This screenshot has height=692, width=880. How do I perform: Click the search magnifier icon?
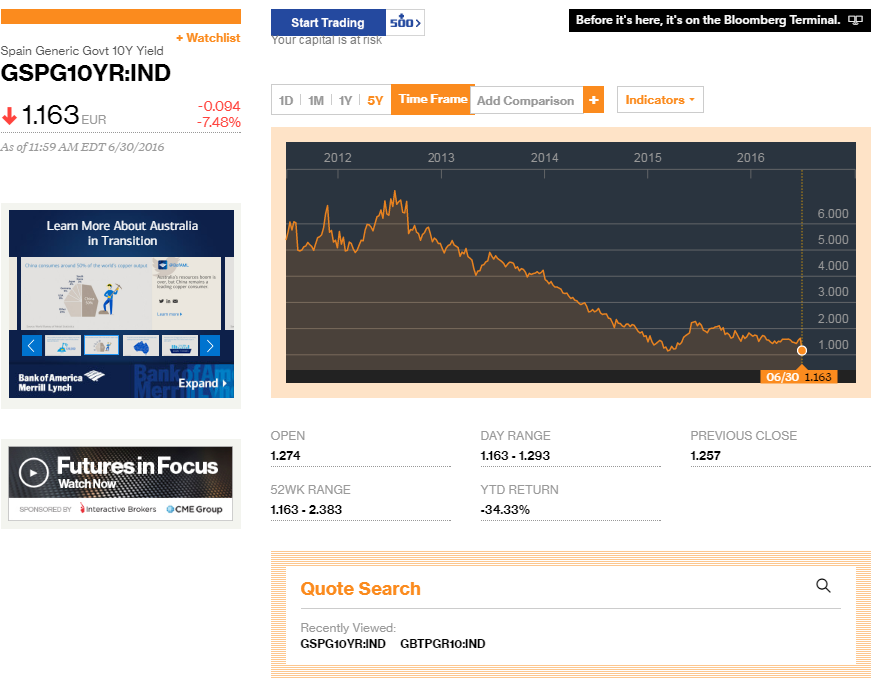(823, 586)
